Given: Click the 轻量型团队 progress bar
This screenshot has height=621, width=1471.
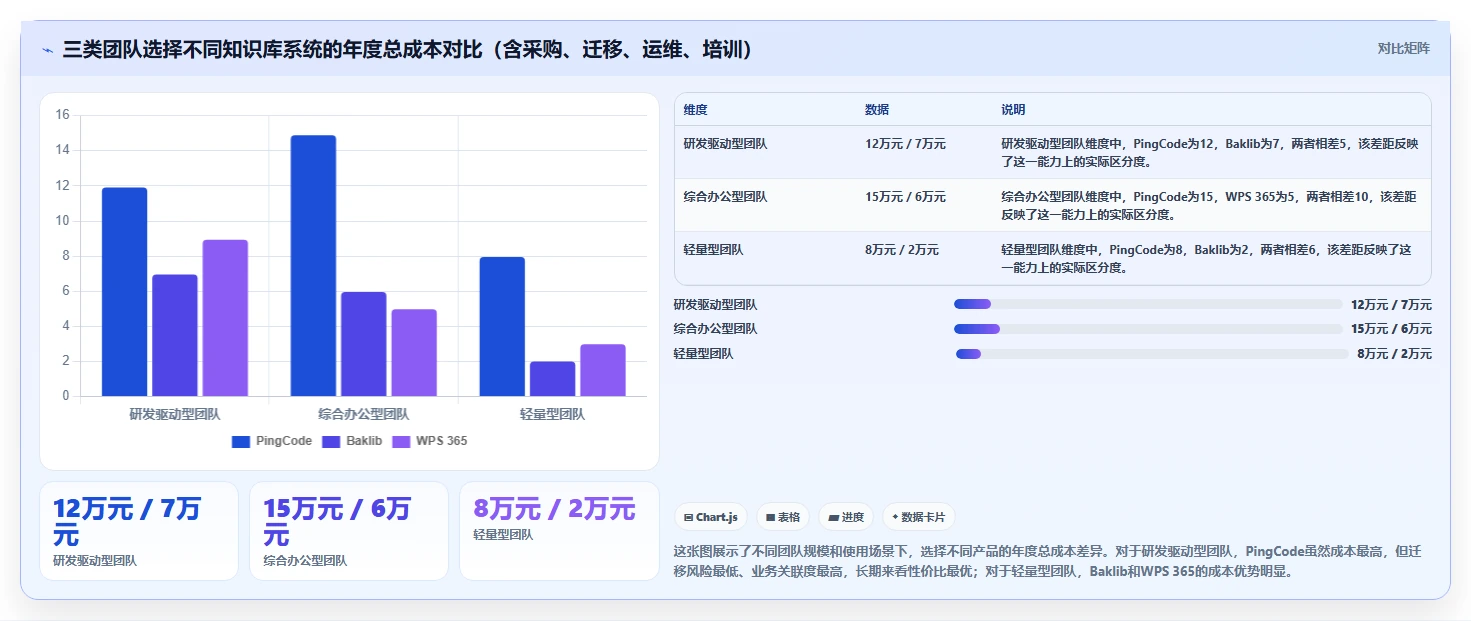Looking at the screenshot, I should [x=1152, y=354].
